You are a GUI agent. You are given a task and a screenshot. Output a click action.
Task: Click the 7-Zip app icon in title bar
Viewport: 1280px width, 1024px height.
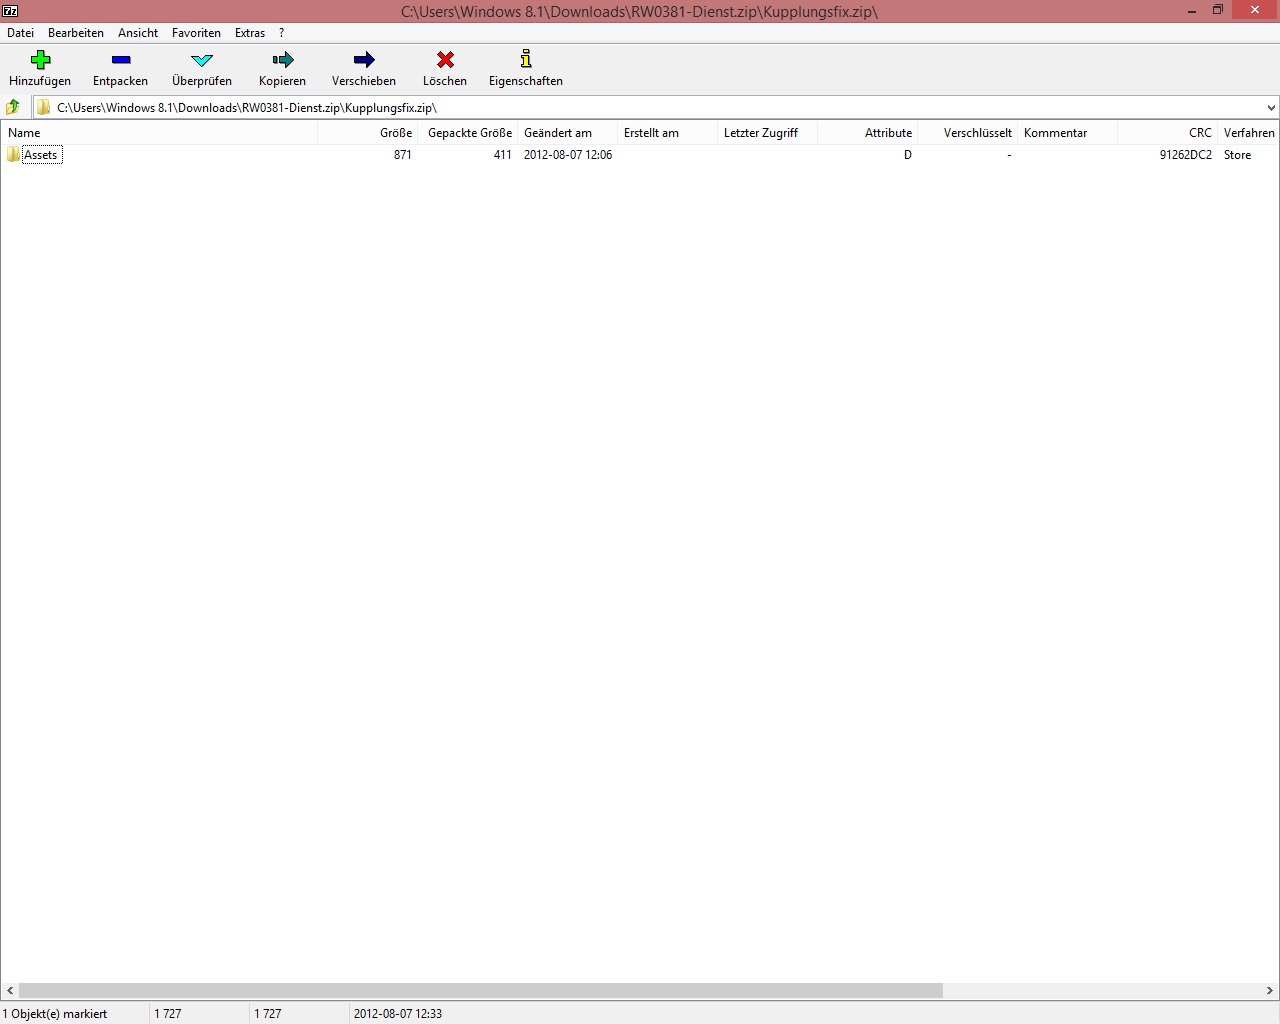coord(10,11)
